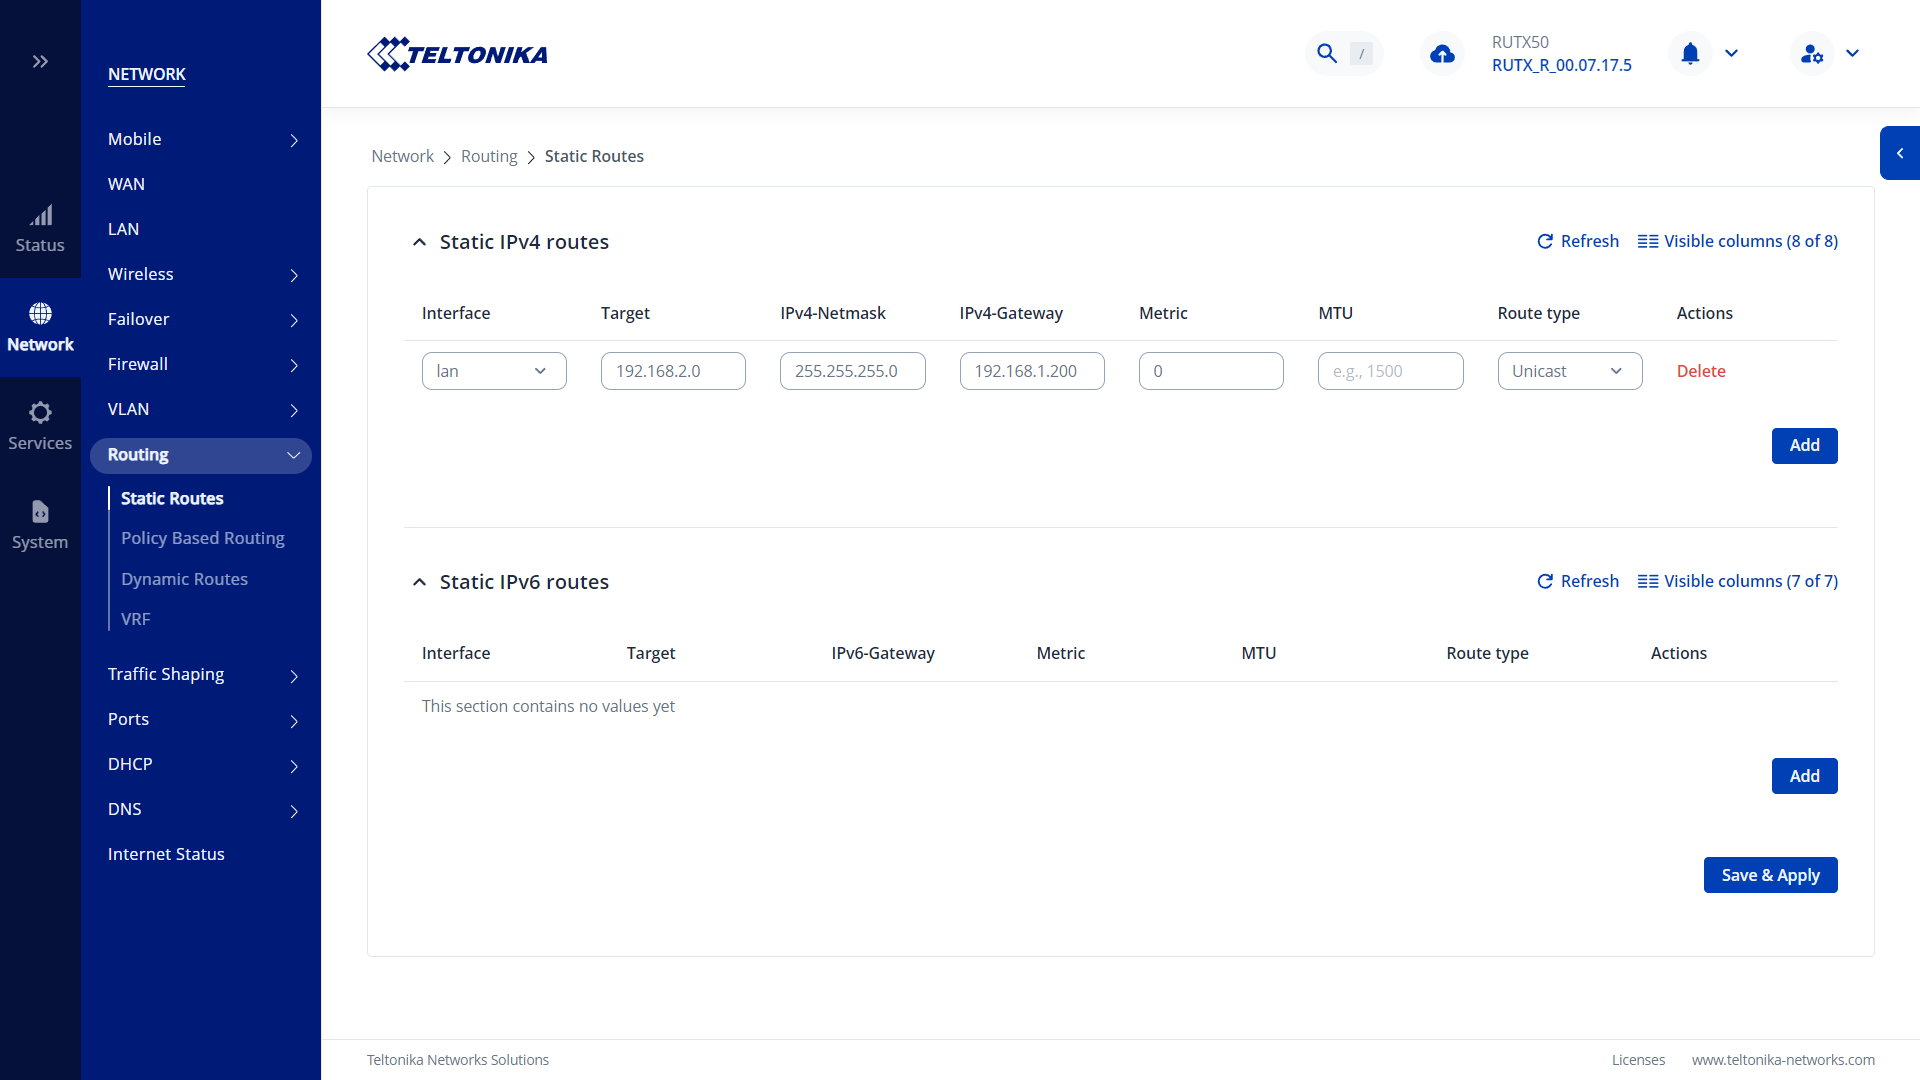Open the Unicast route type dropdown

(1569, 372)
